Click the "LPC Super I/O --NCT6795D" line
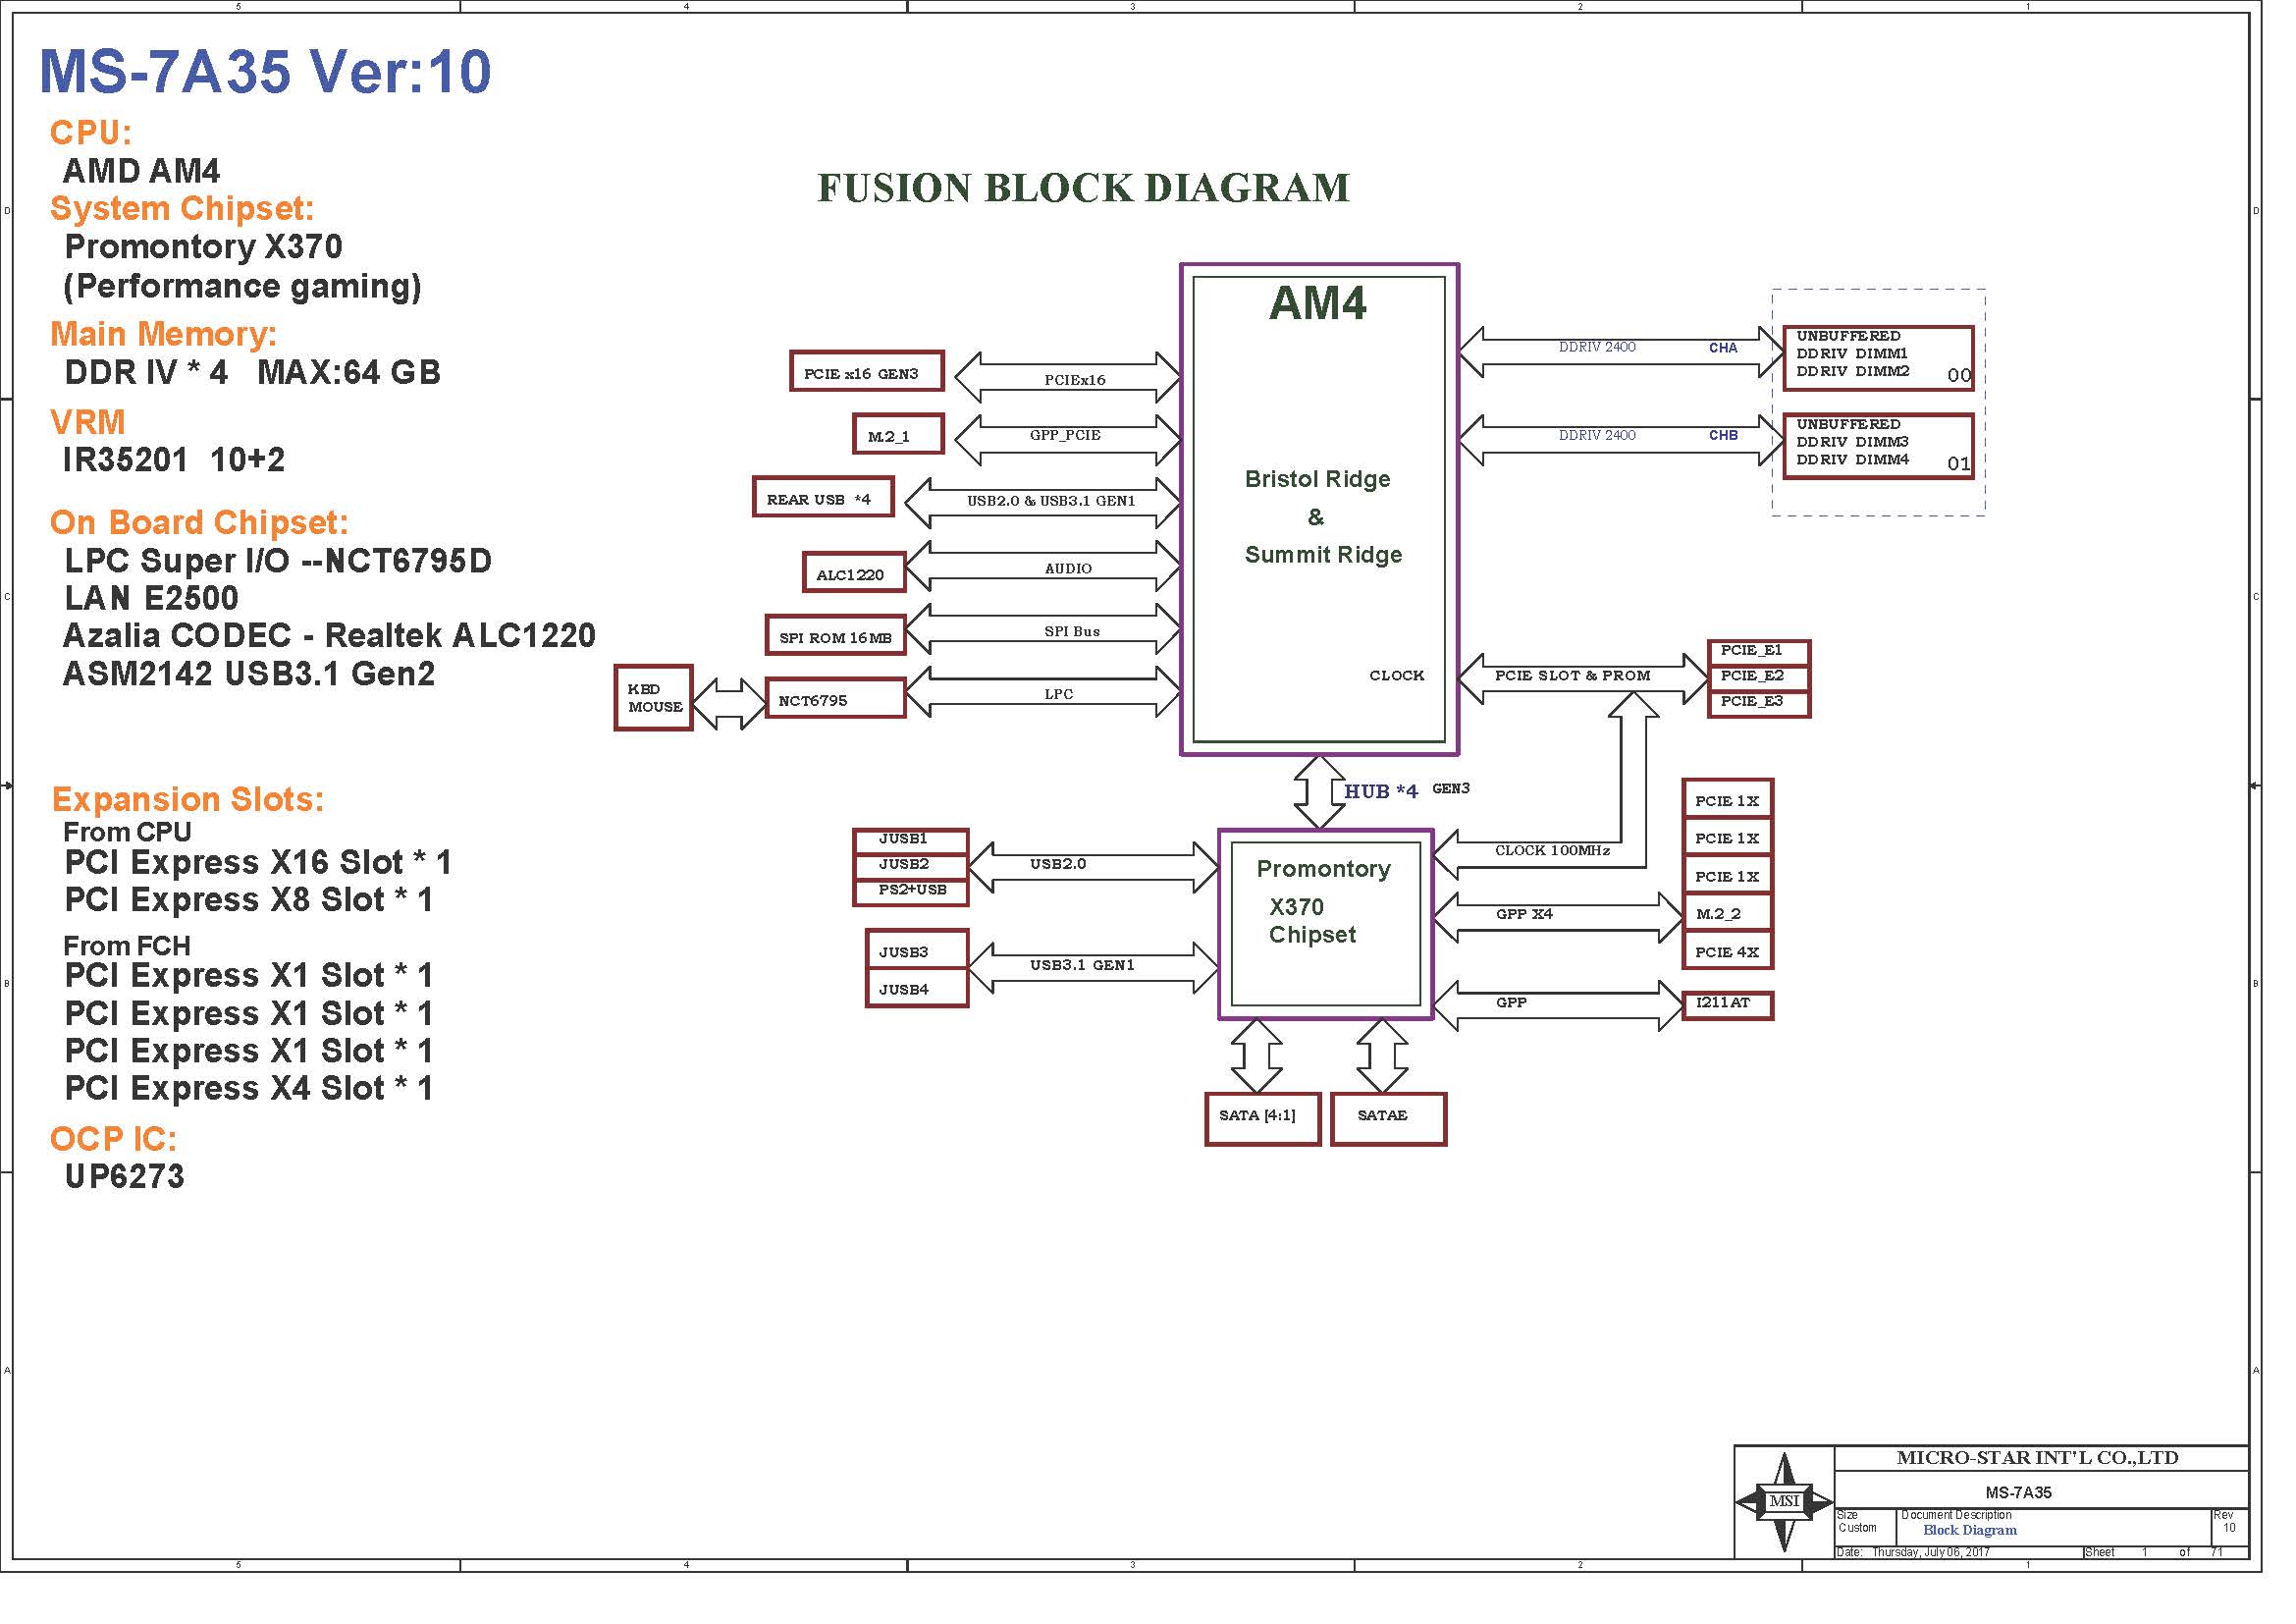Viewport: 2296px width, 1624px height. [x=278, y=561]
